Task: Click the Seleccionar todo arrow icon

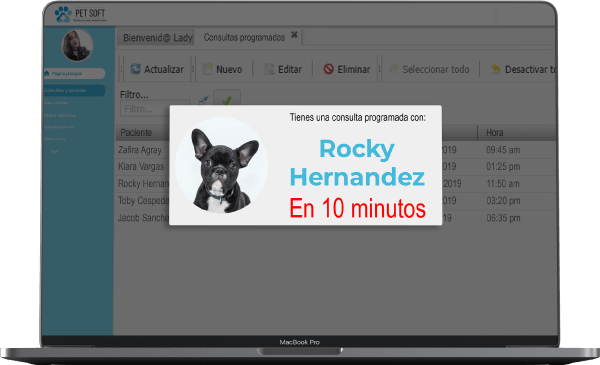Action: [394, 69]
